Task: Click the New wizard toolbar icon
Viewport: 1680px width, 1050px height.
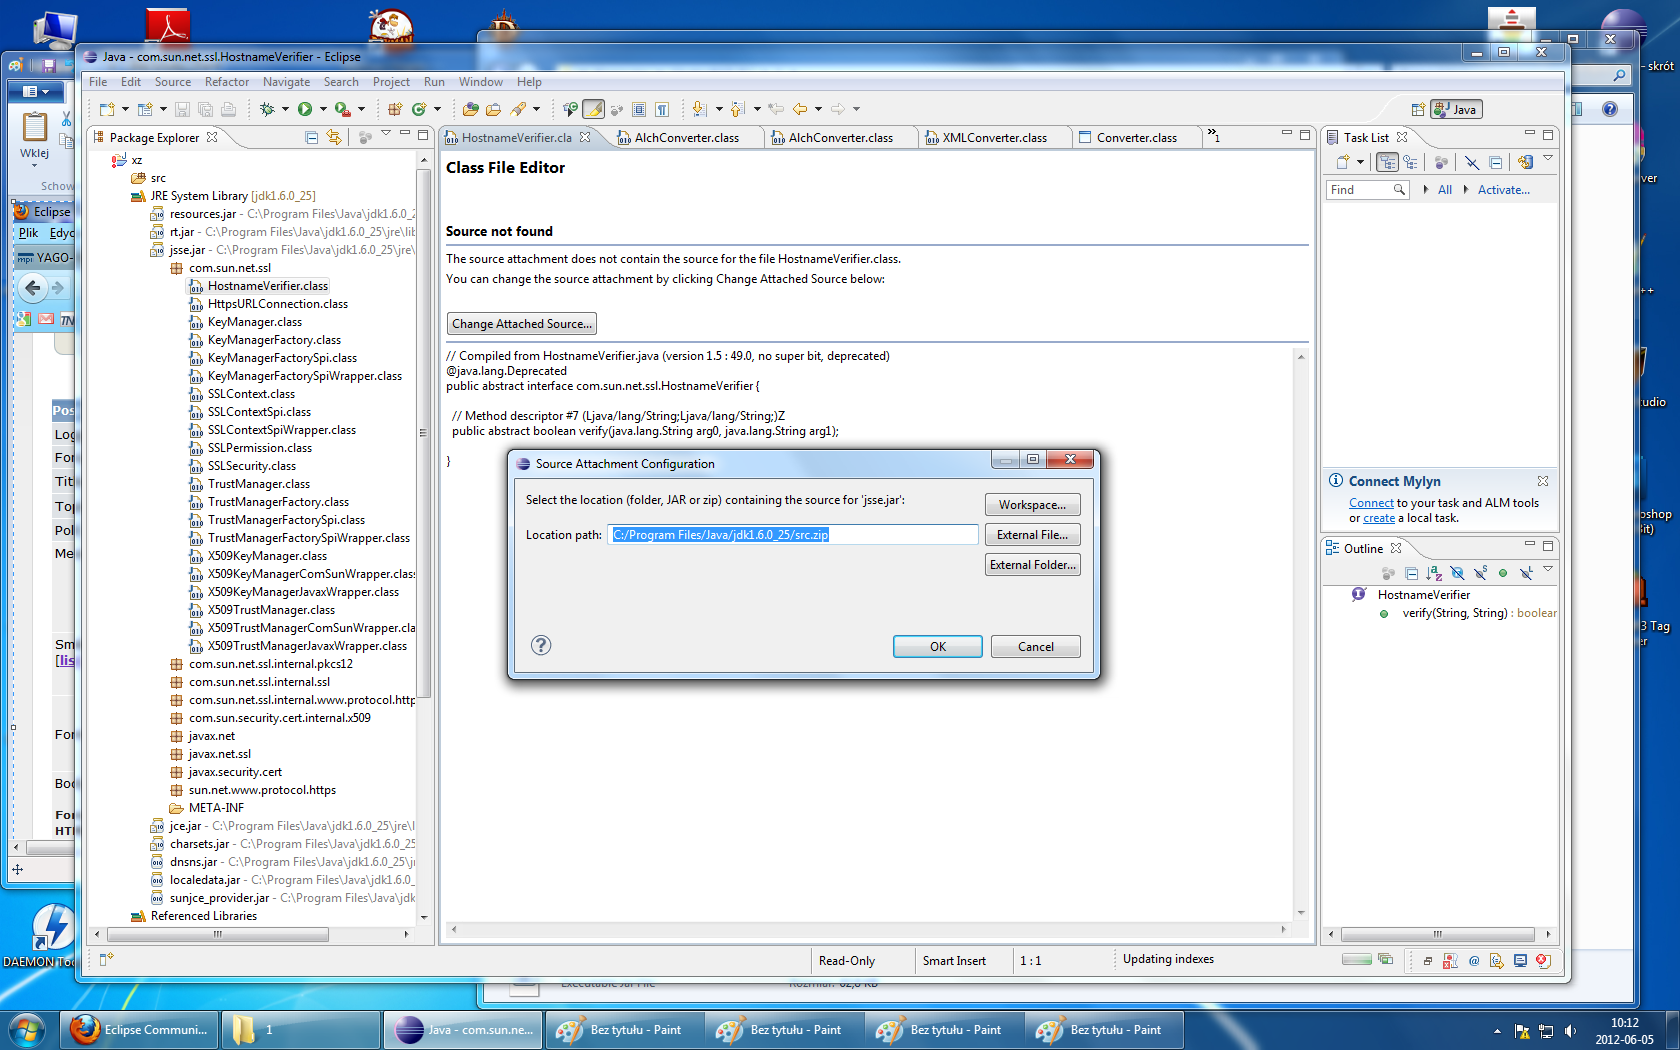Action: coord(107,109)
